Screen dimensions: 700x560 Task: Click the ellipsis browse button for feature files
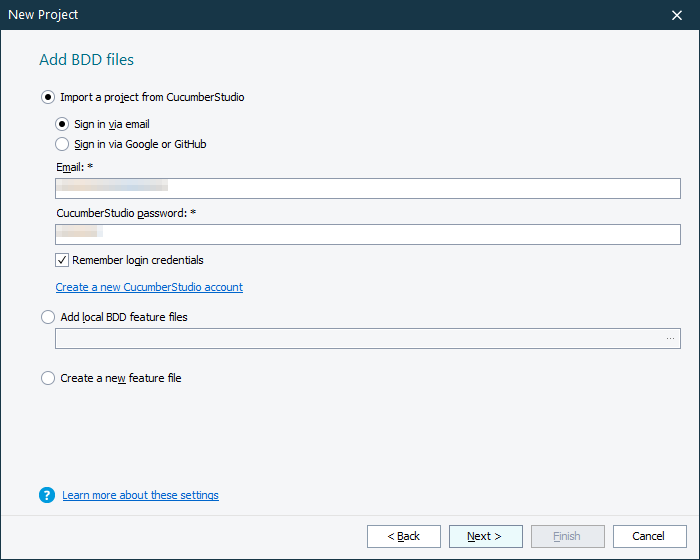670,338
